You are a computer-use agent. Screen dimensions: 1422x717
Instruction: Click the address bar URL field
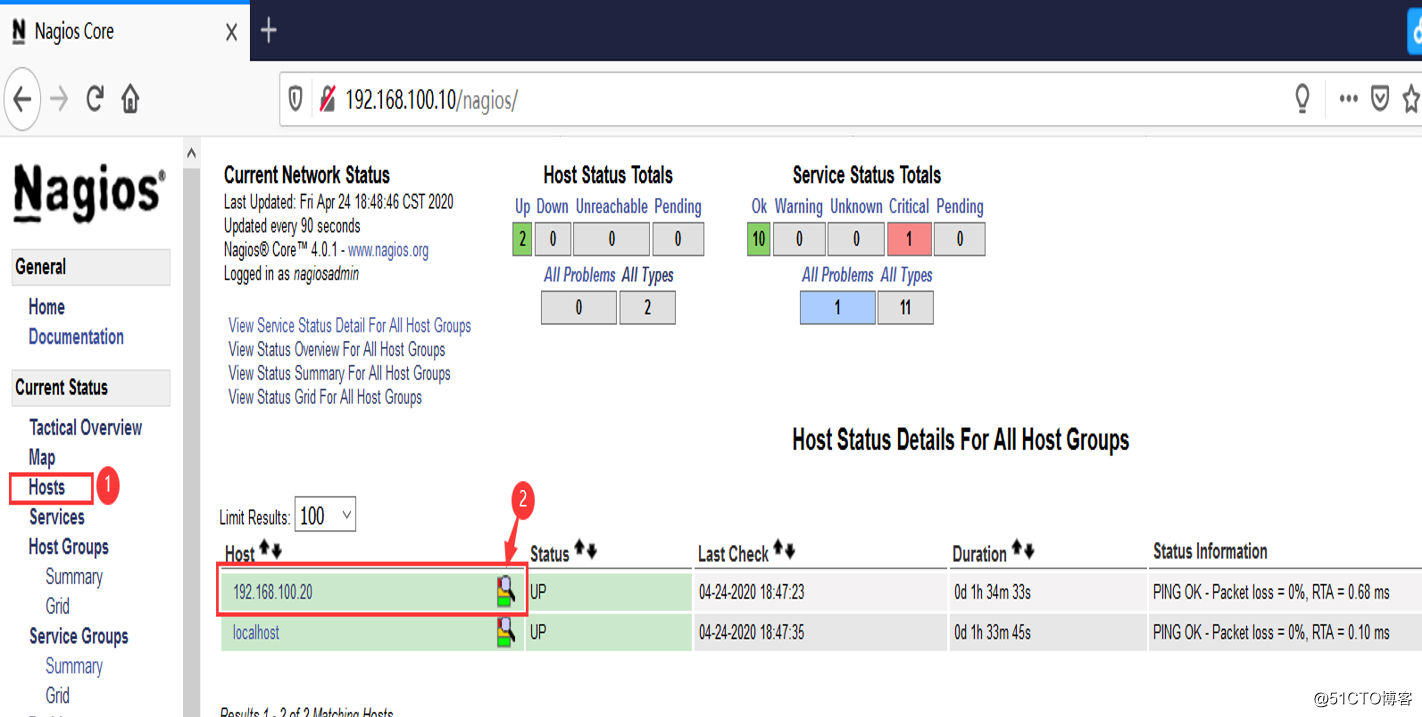tap(780, 99)
